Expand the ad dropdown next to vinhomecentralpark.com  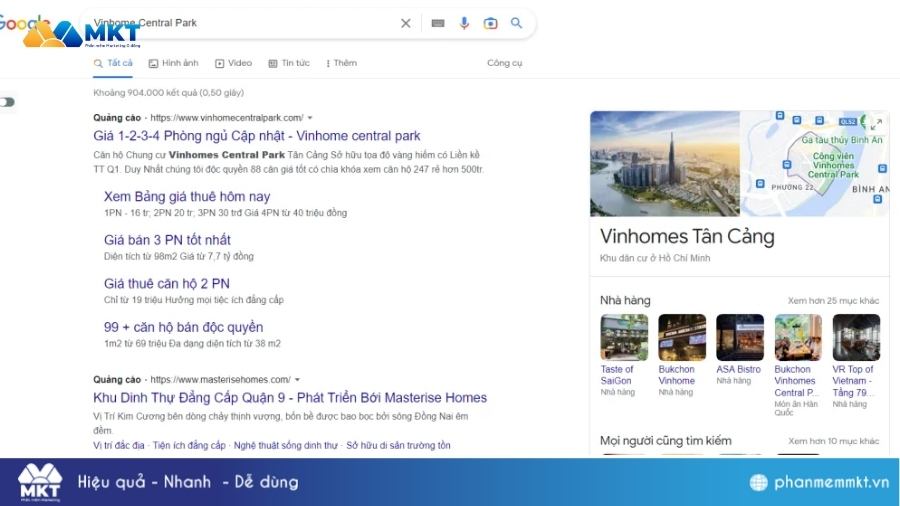tap(310, 118)
